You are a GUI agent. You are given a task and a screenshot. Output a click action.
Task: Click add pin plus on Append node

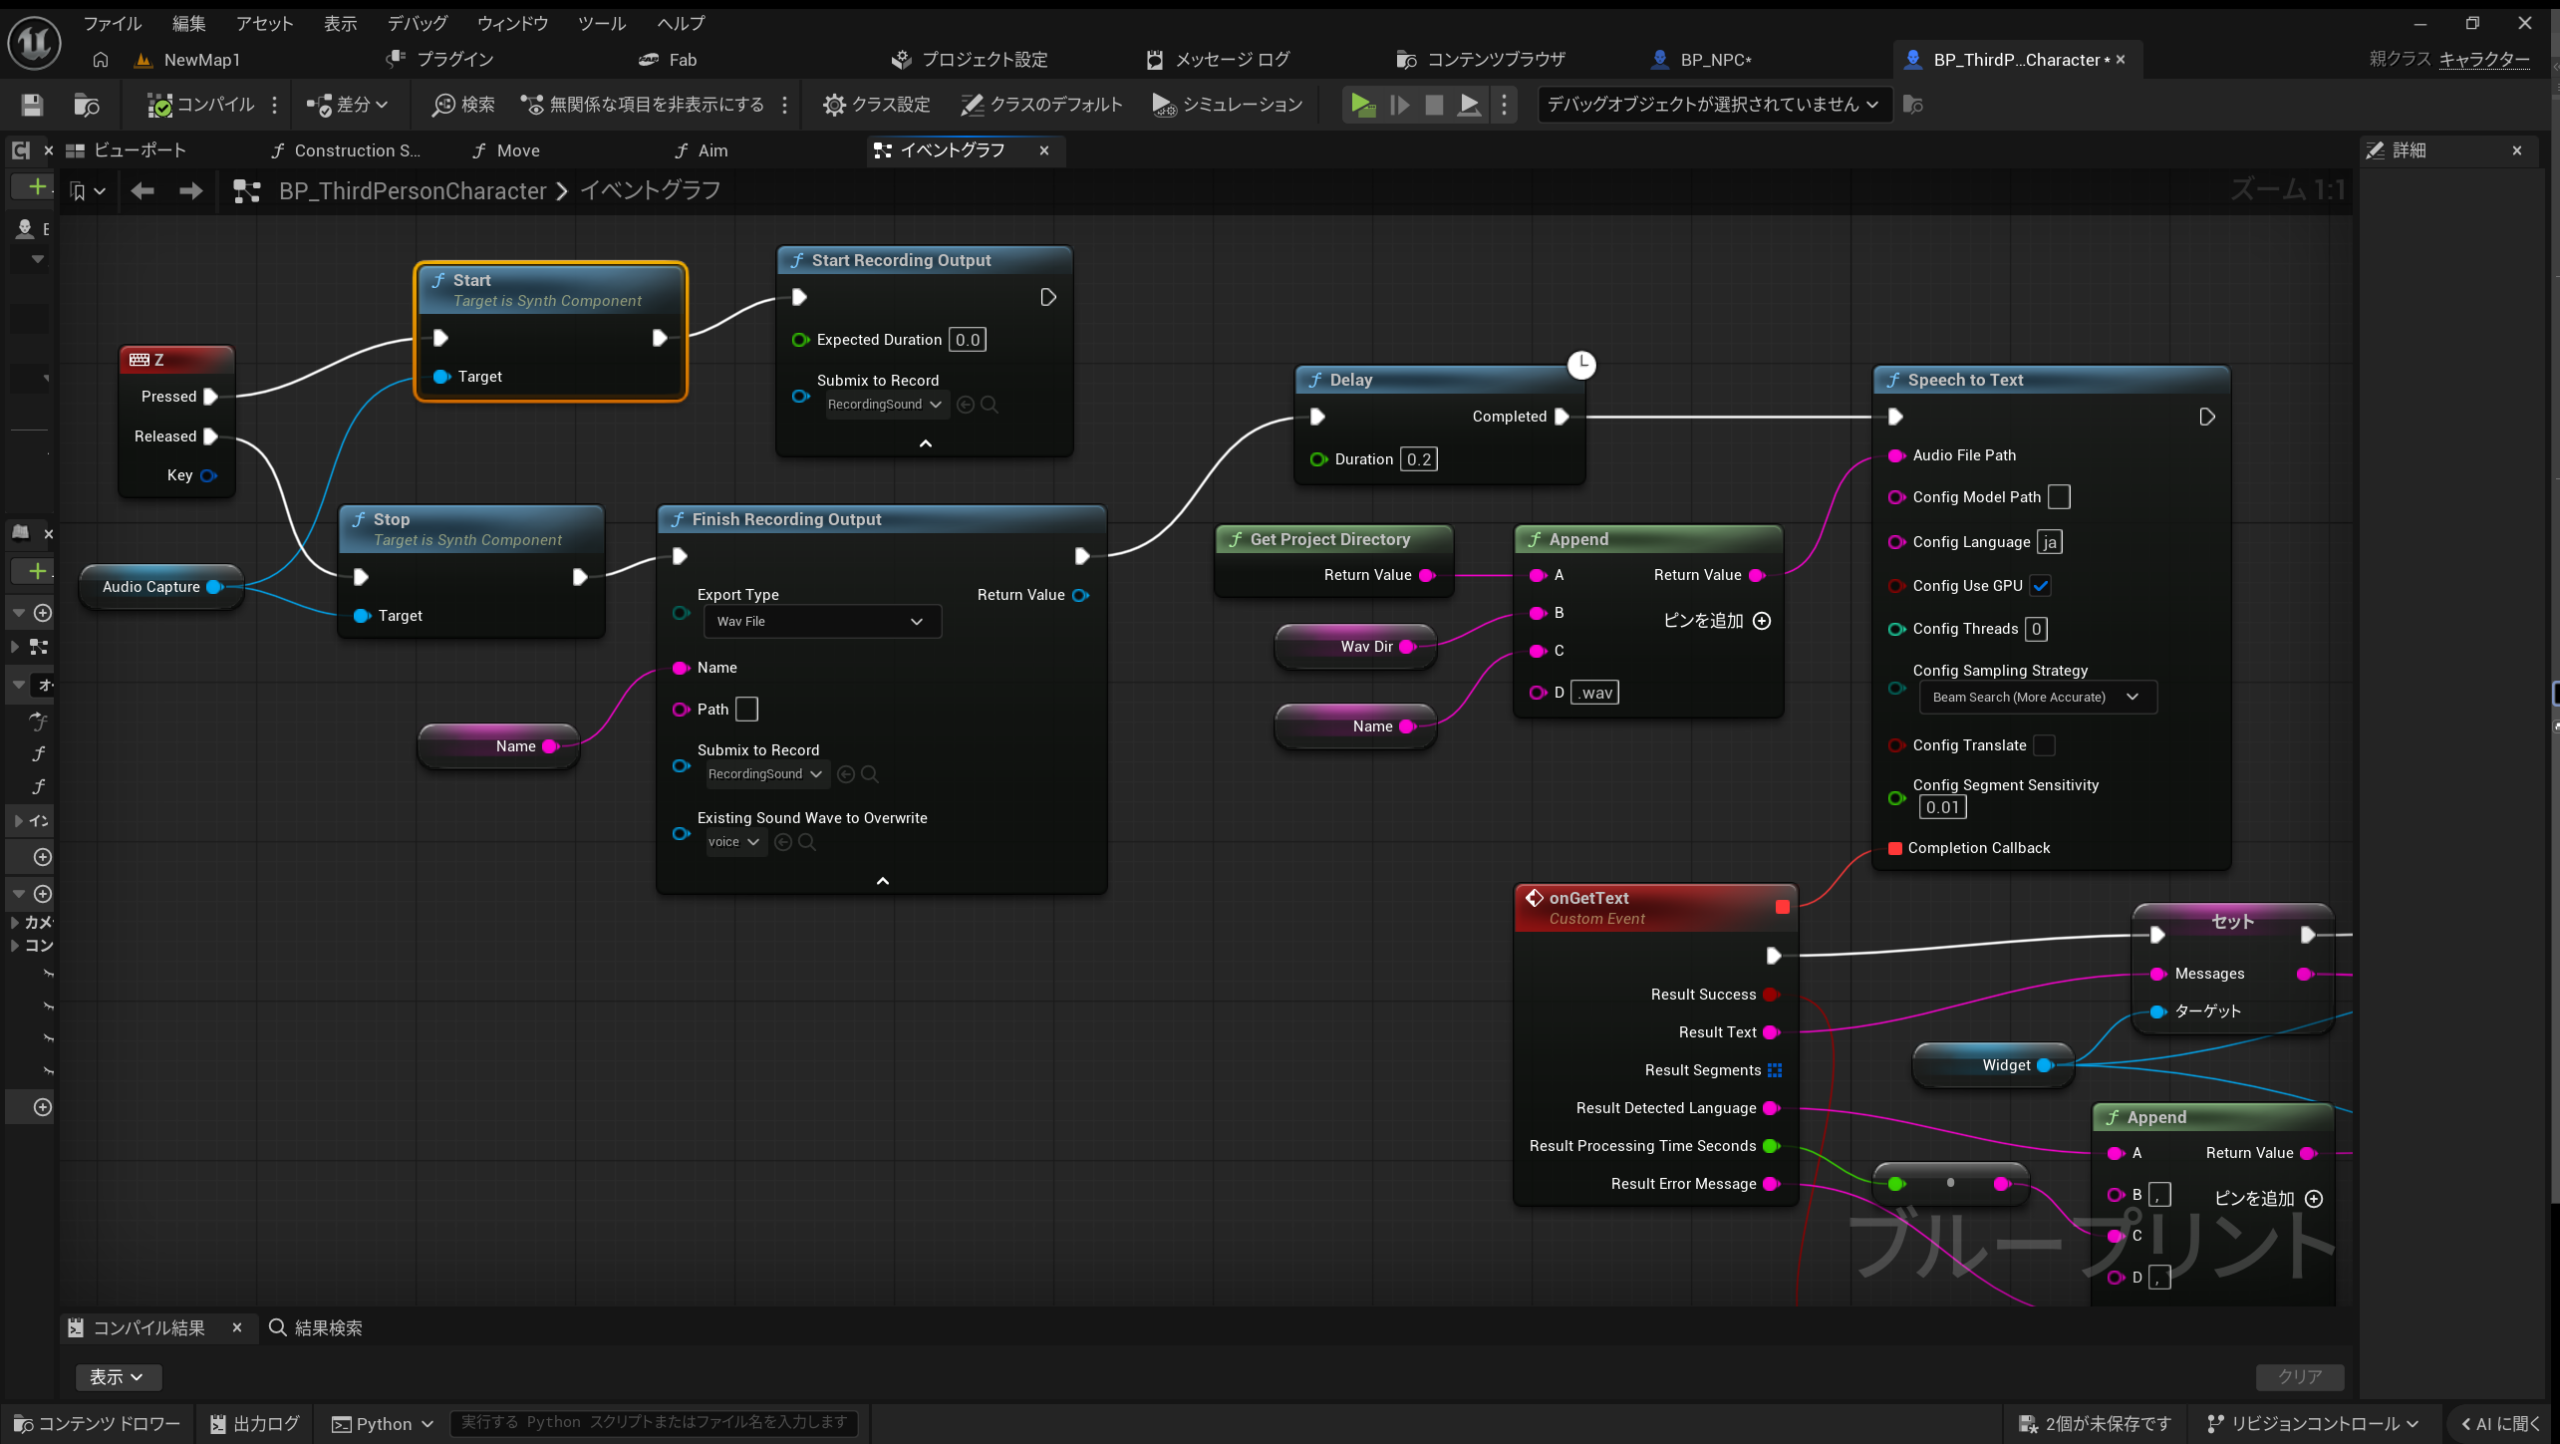click(x=1762, y=621)
